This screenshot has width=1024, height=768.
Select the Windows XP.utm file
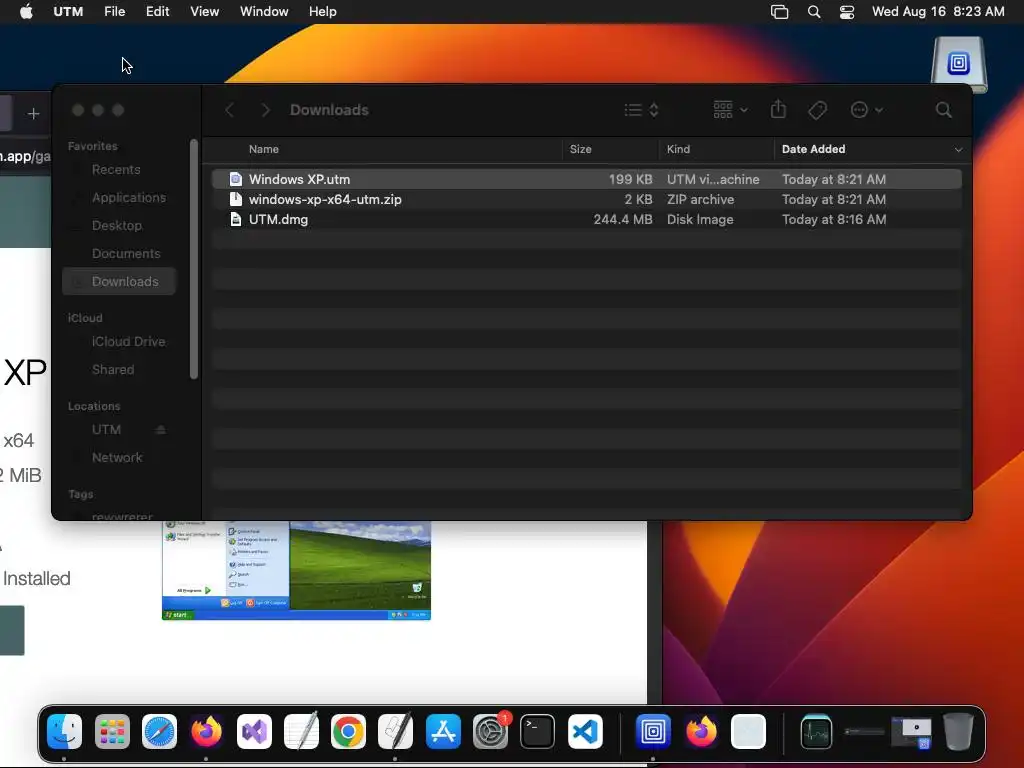pos(586,179)
